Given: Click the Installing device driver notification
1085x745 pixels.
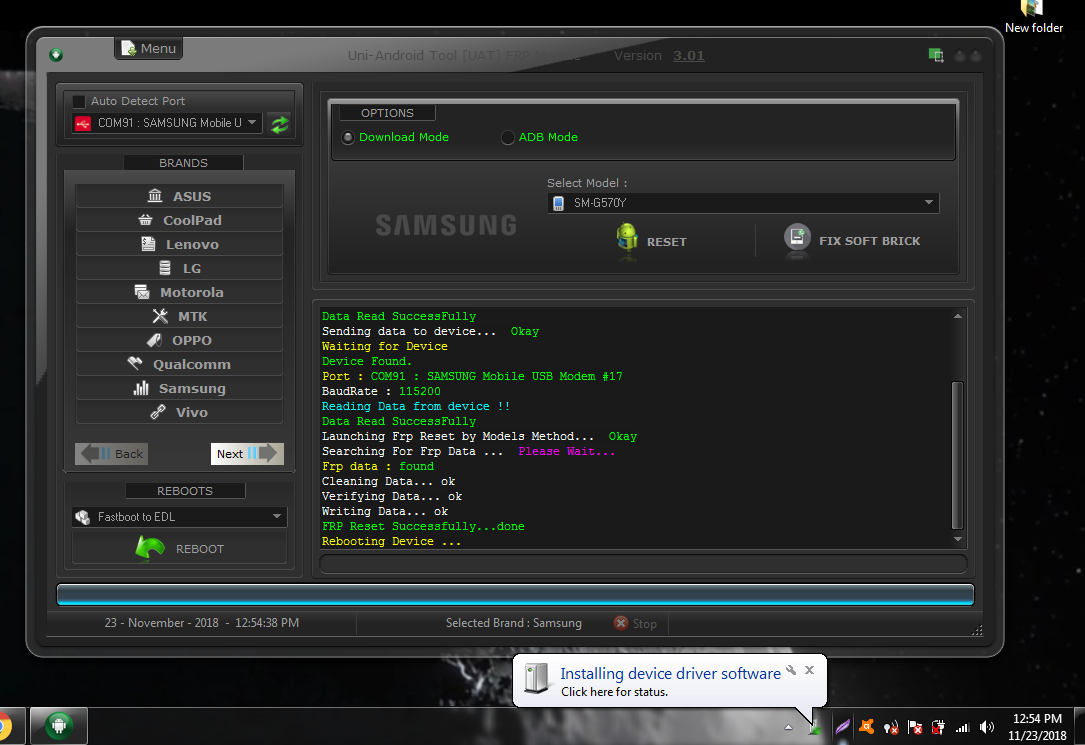Looking at the screenshot, I should coord(670,681).
